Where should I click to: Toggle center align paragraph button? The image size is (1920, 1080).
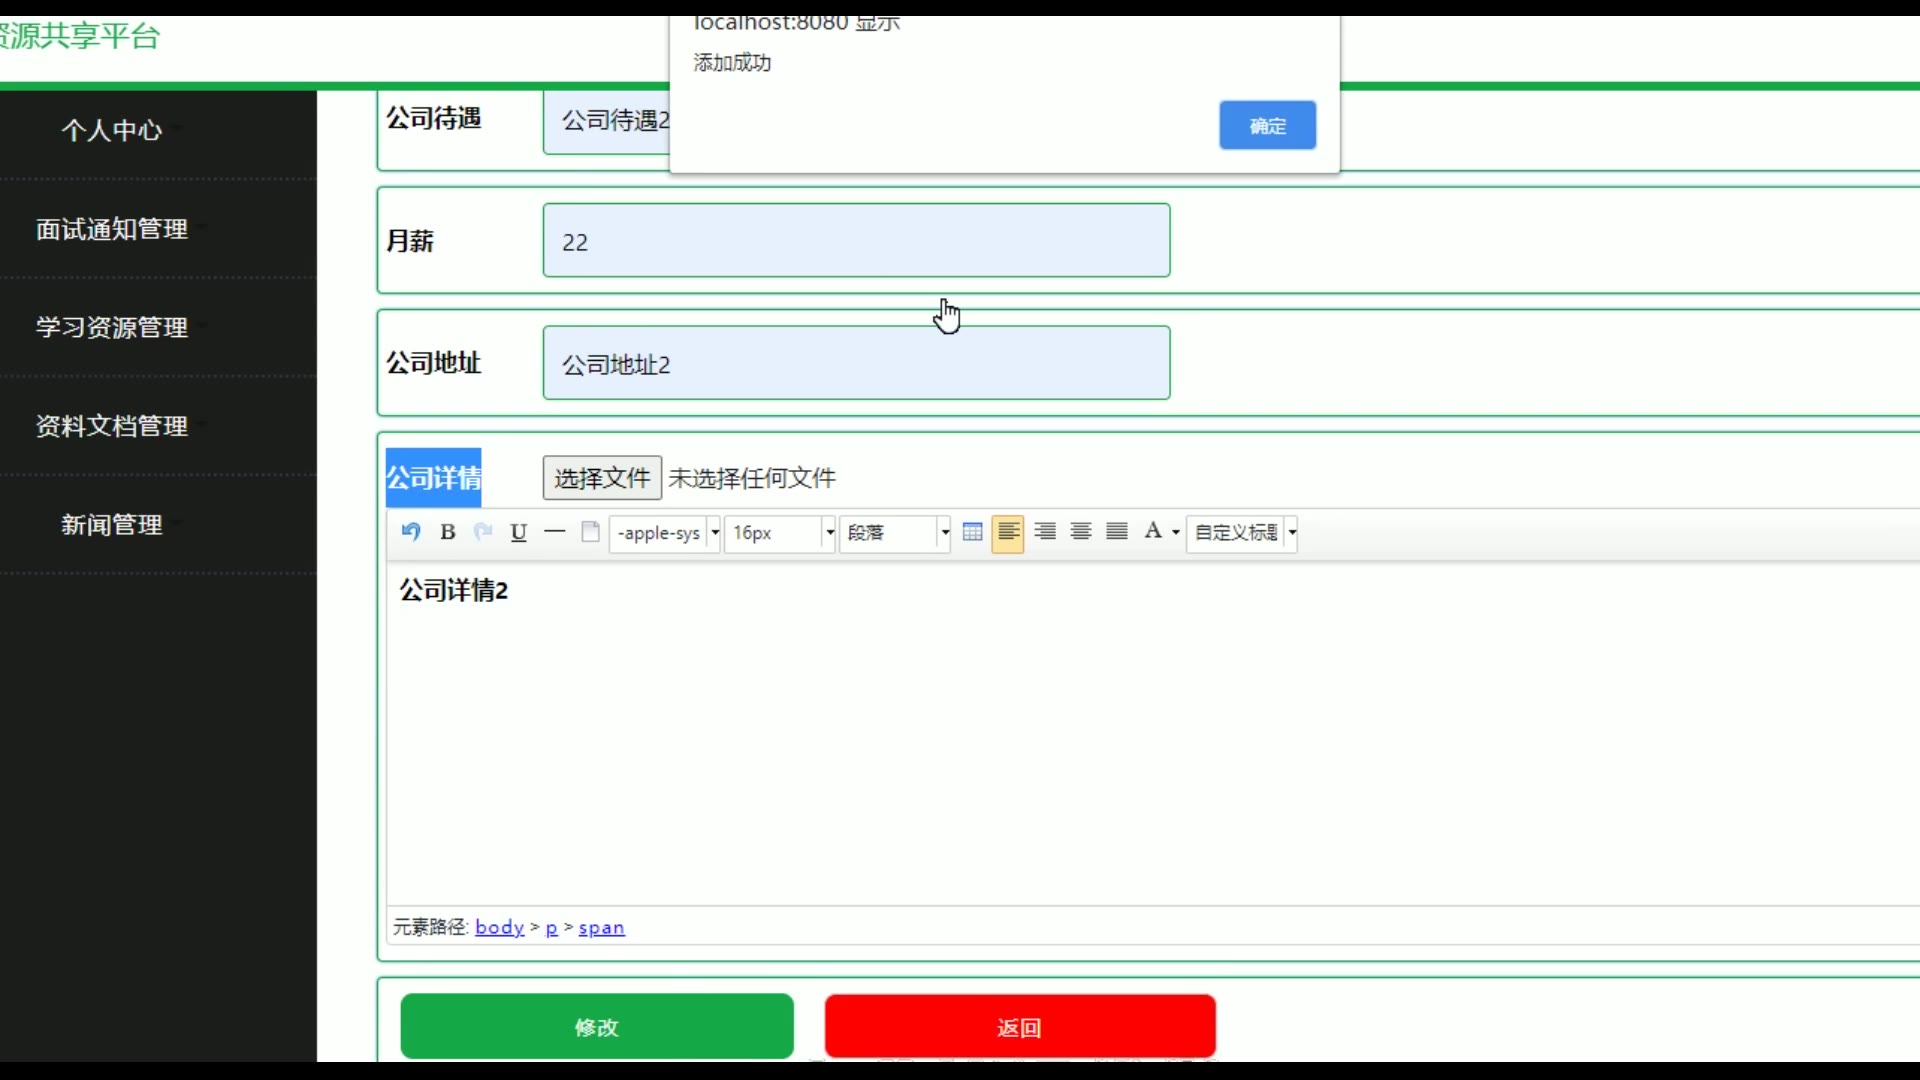1081,532
